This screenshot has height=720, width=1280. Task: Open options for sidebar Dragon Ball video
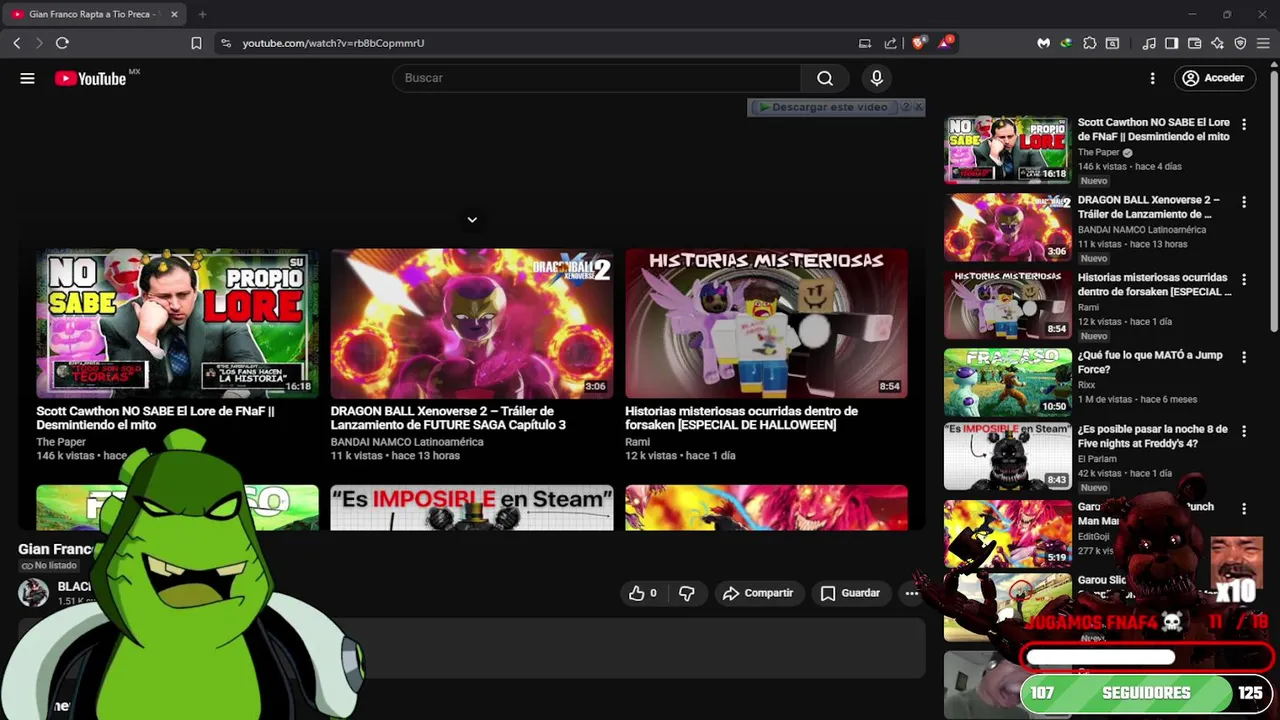1244,202
